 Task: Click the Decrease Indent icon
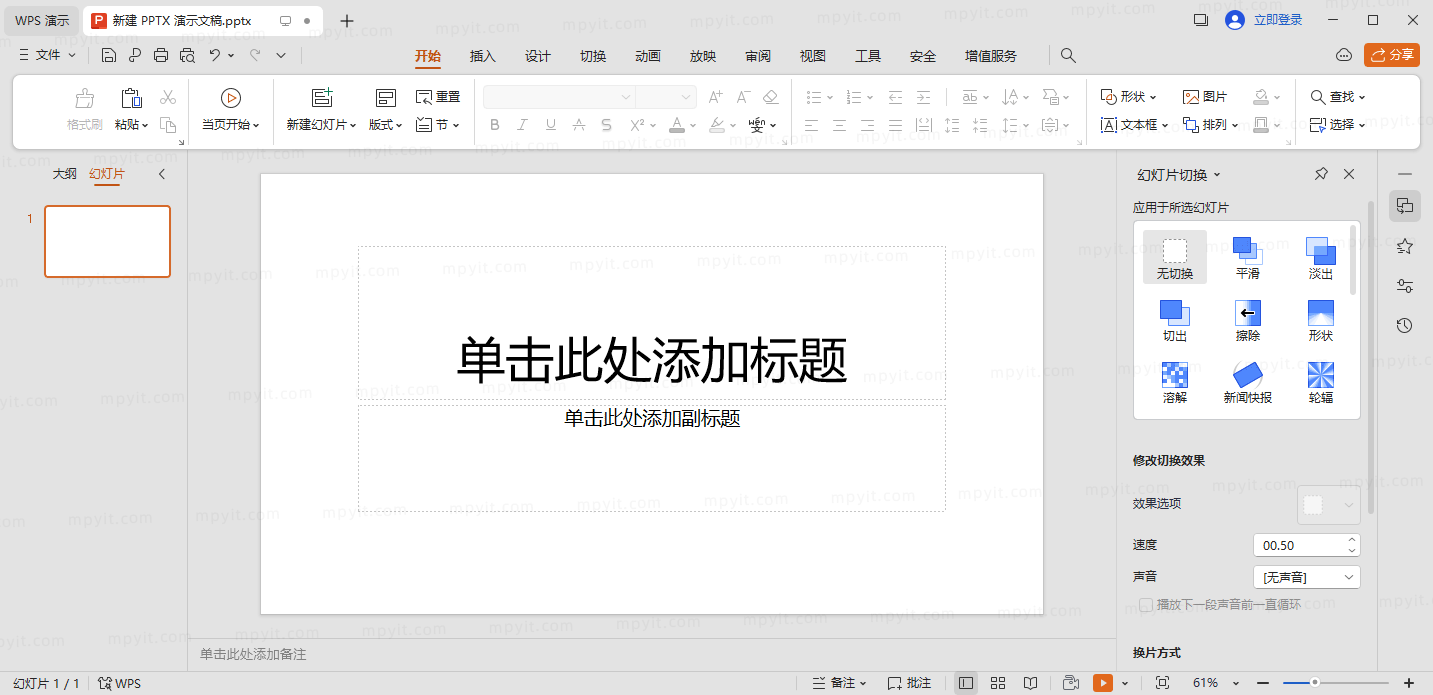(x=895, y=97)
